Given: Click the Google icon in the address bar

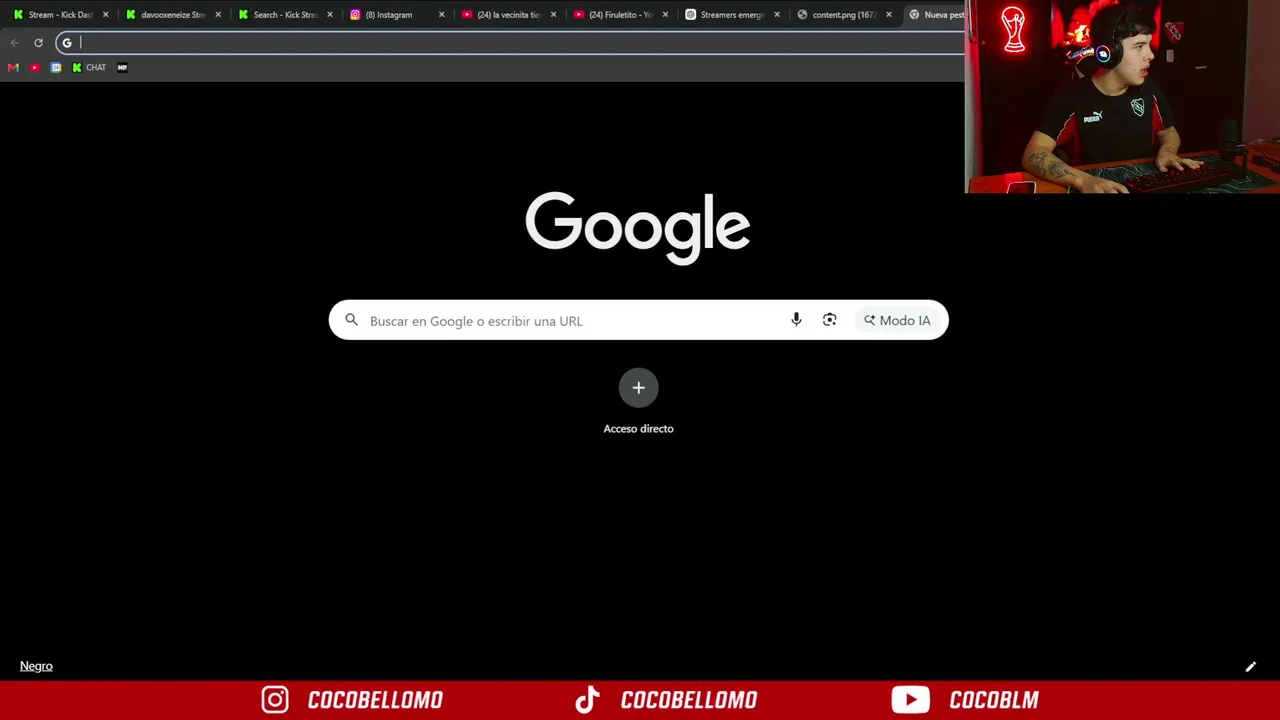Looking at the screenshot, I should 67,43.
